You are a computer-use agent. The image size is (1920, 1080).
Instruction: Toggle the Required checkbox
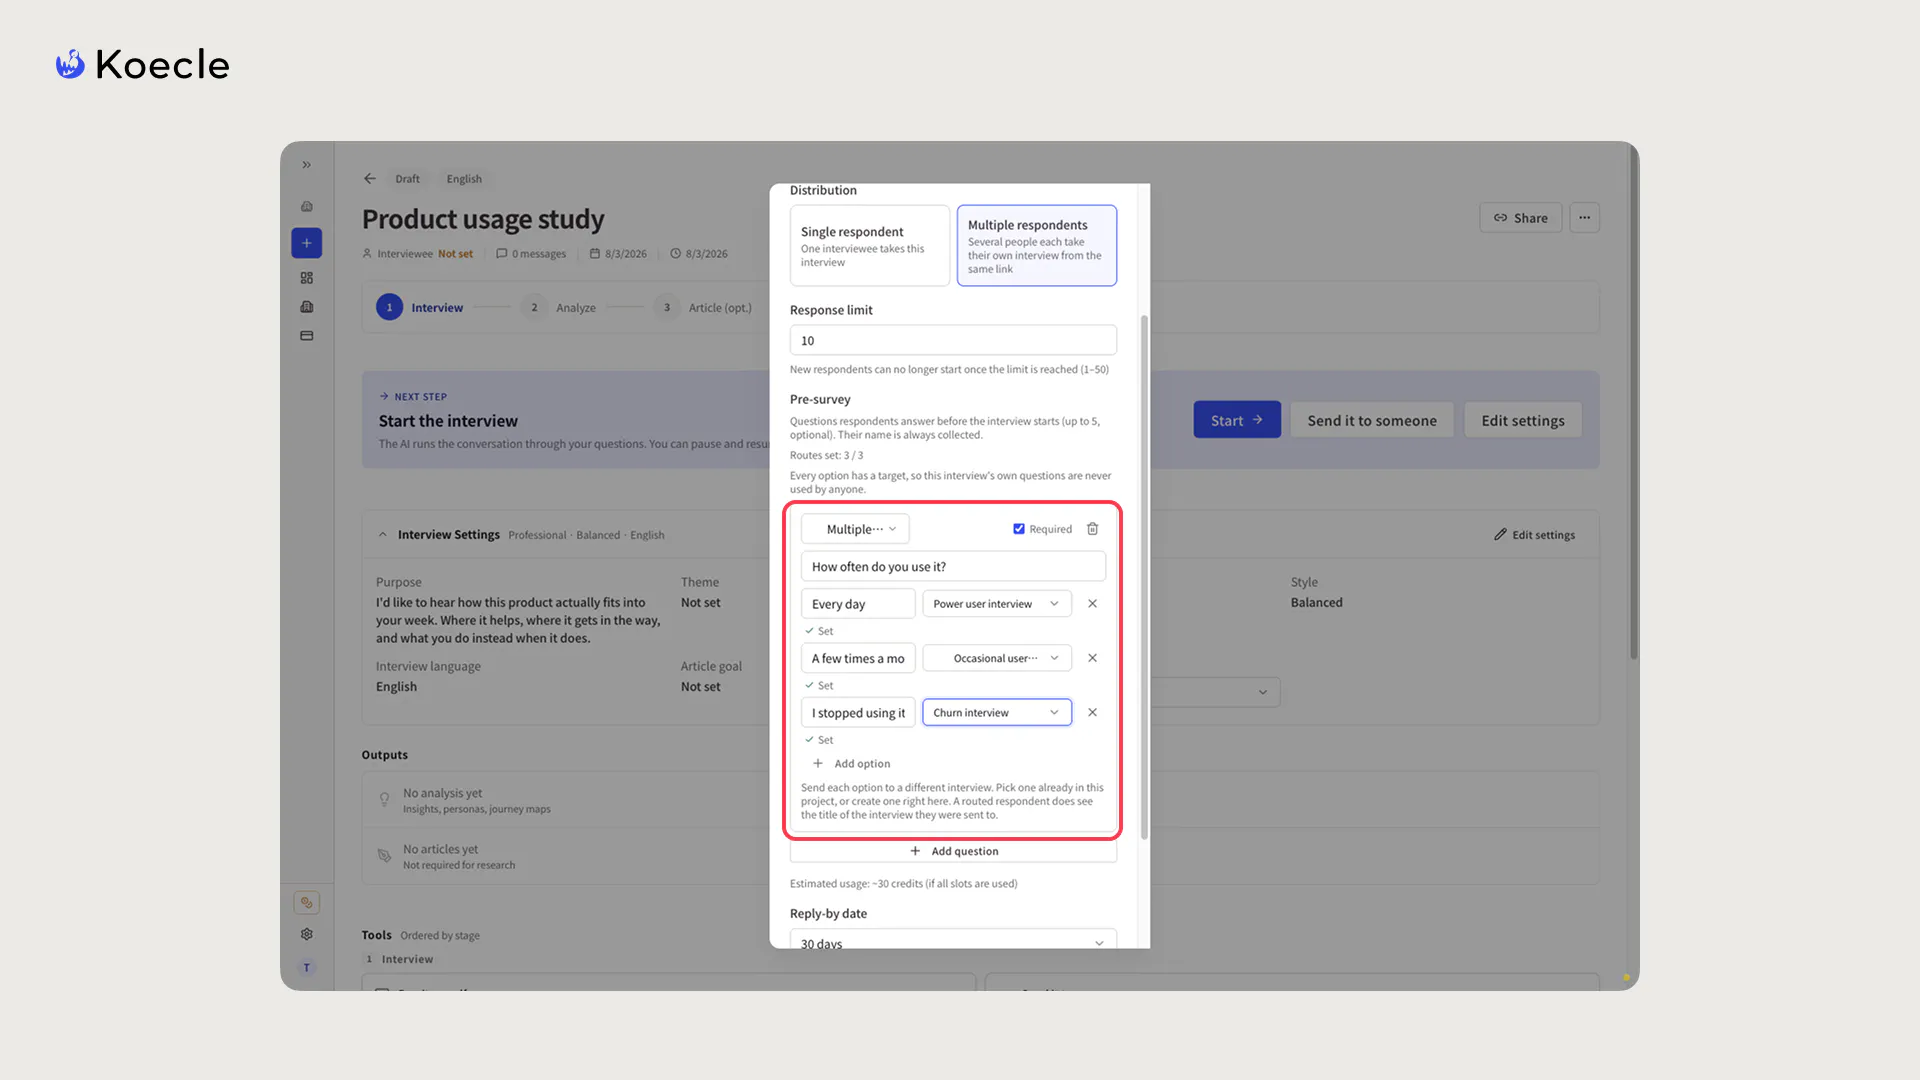coord(1019,529)
